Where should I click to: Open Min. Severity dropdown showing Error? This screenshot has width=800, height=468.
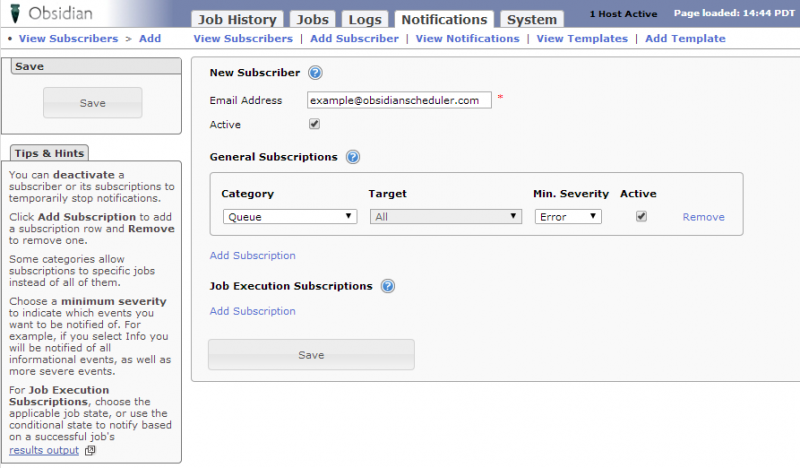pos(567,216)
